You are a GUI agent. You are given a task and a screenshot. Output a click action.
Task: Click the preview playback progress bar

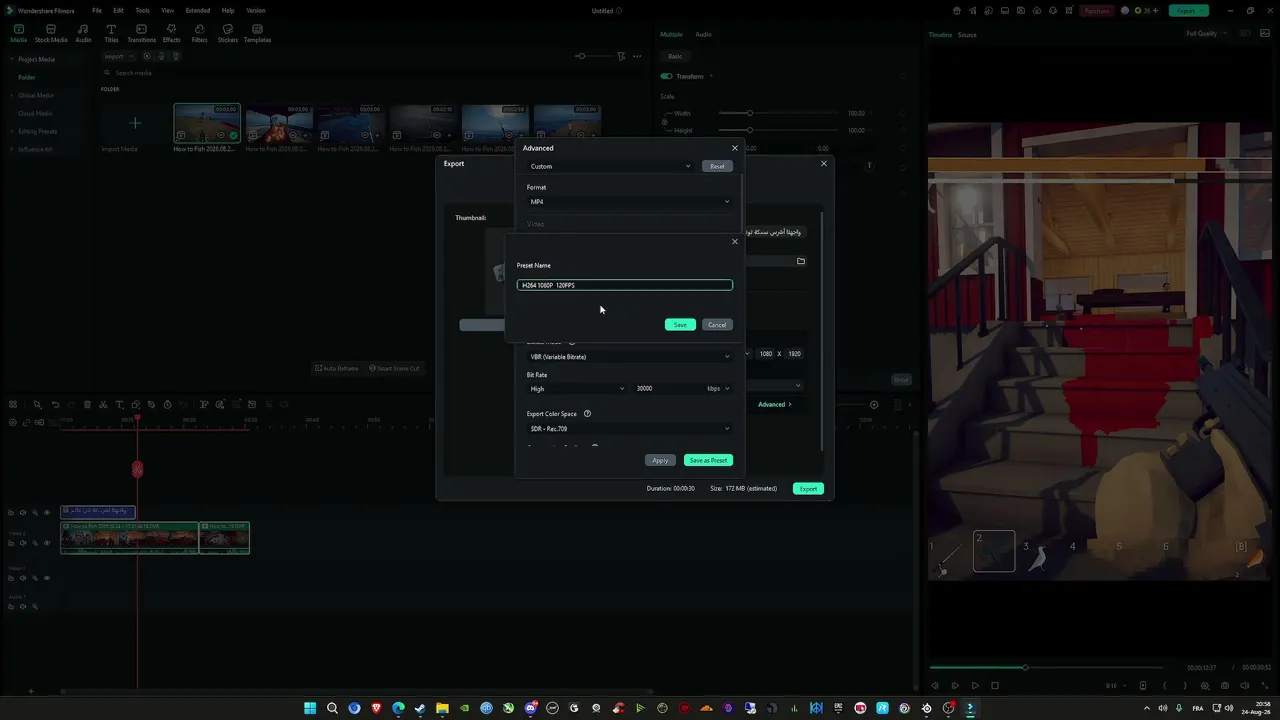(1046, 667)
